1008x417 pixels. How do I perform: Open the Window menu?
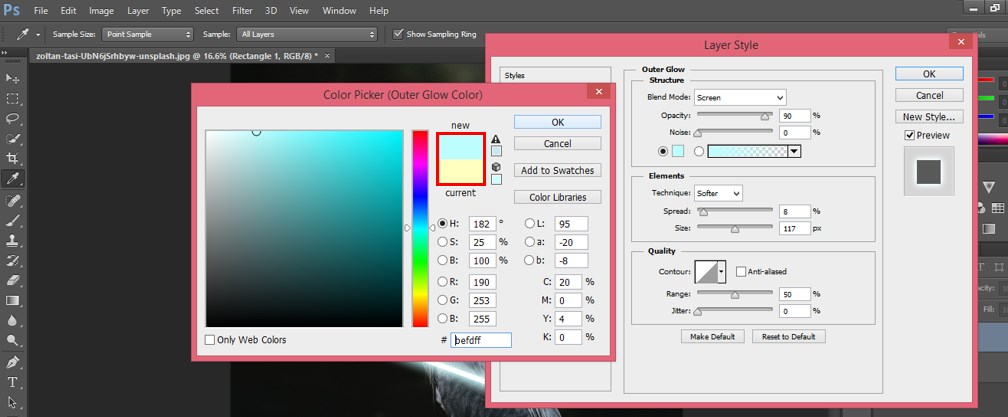click(339, 11)
